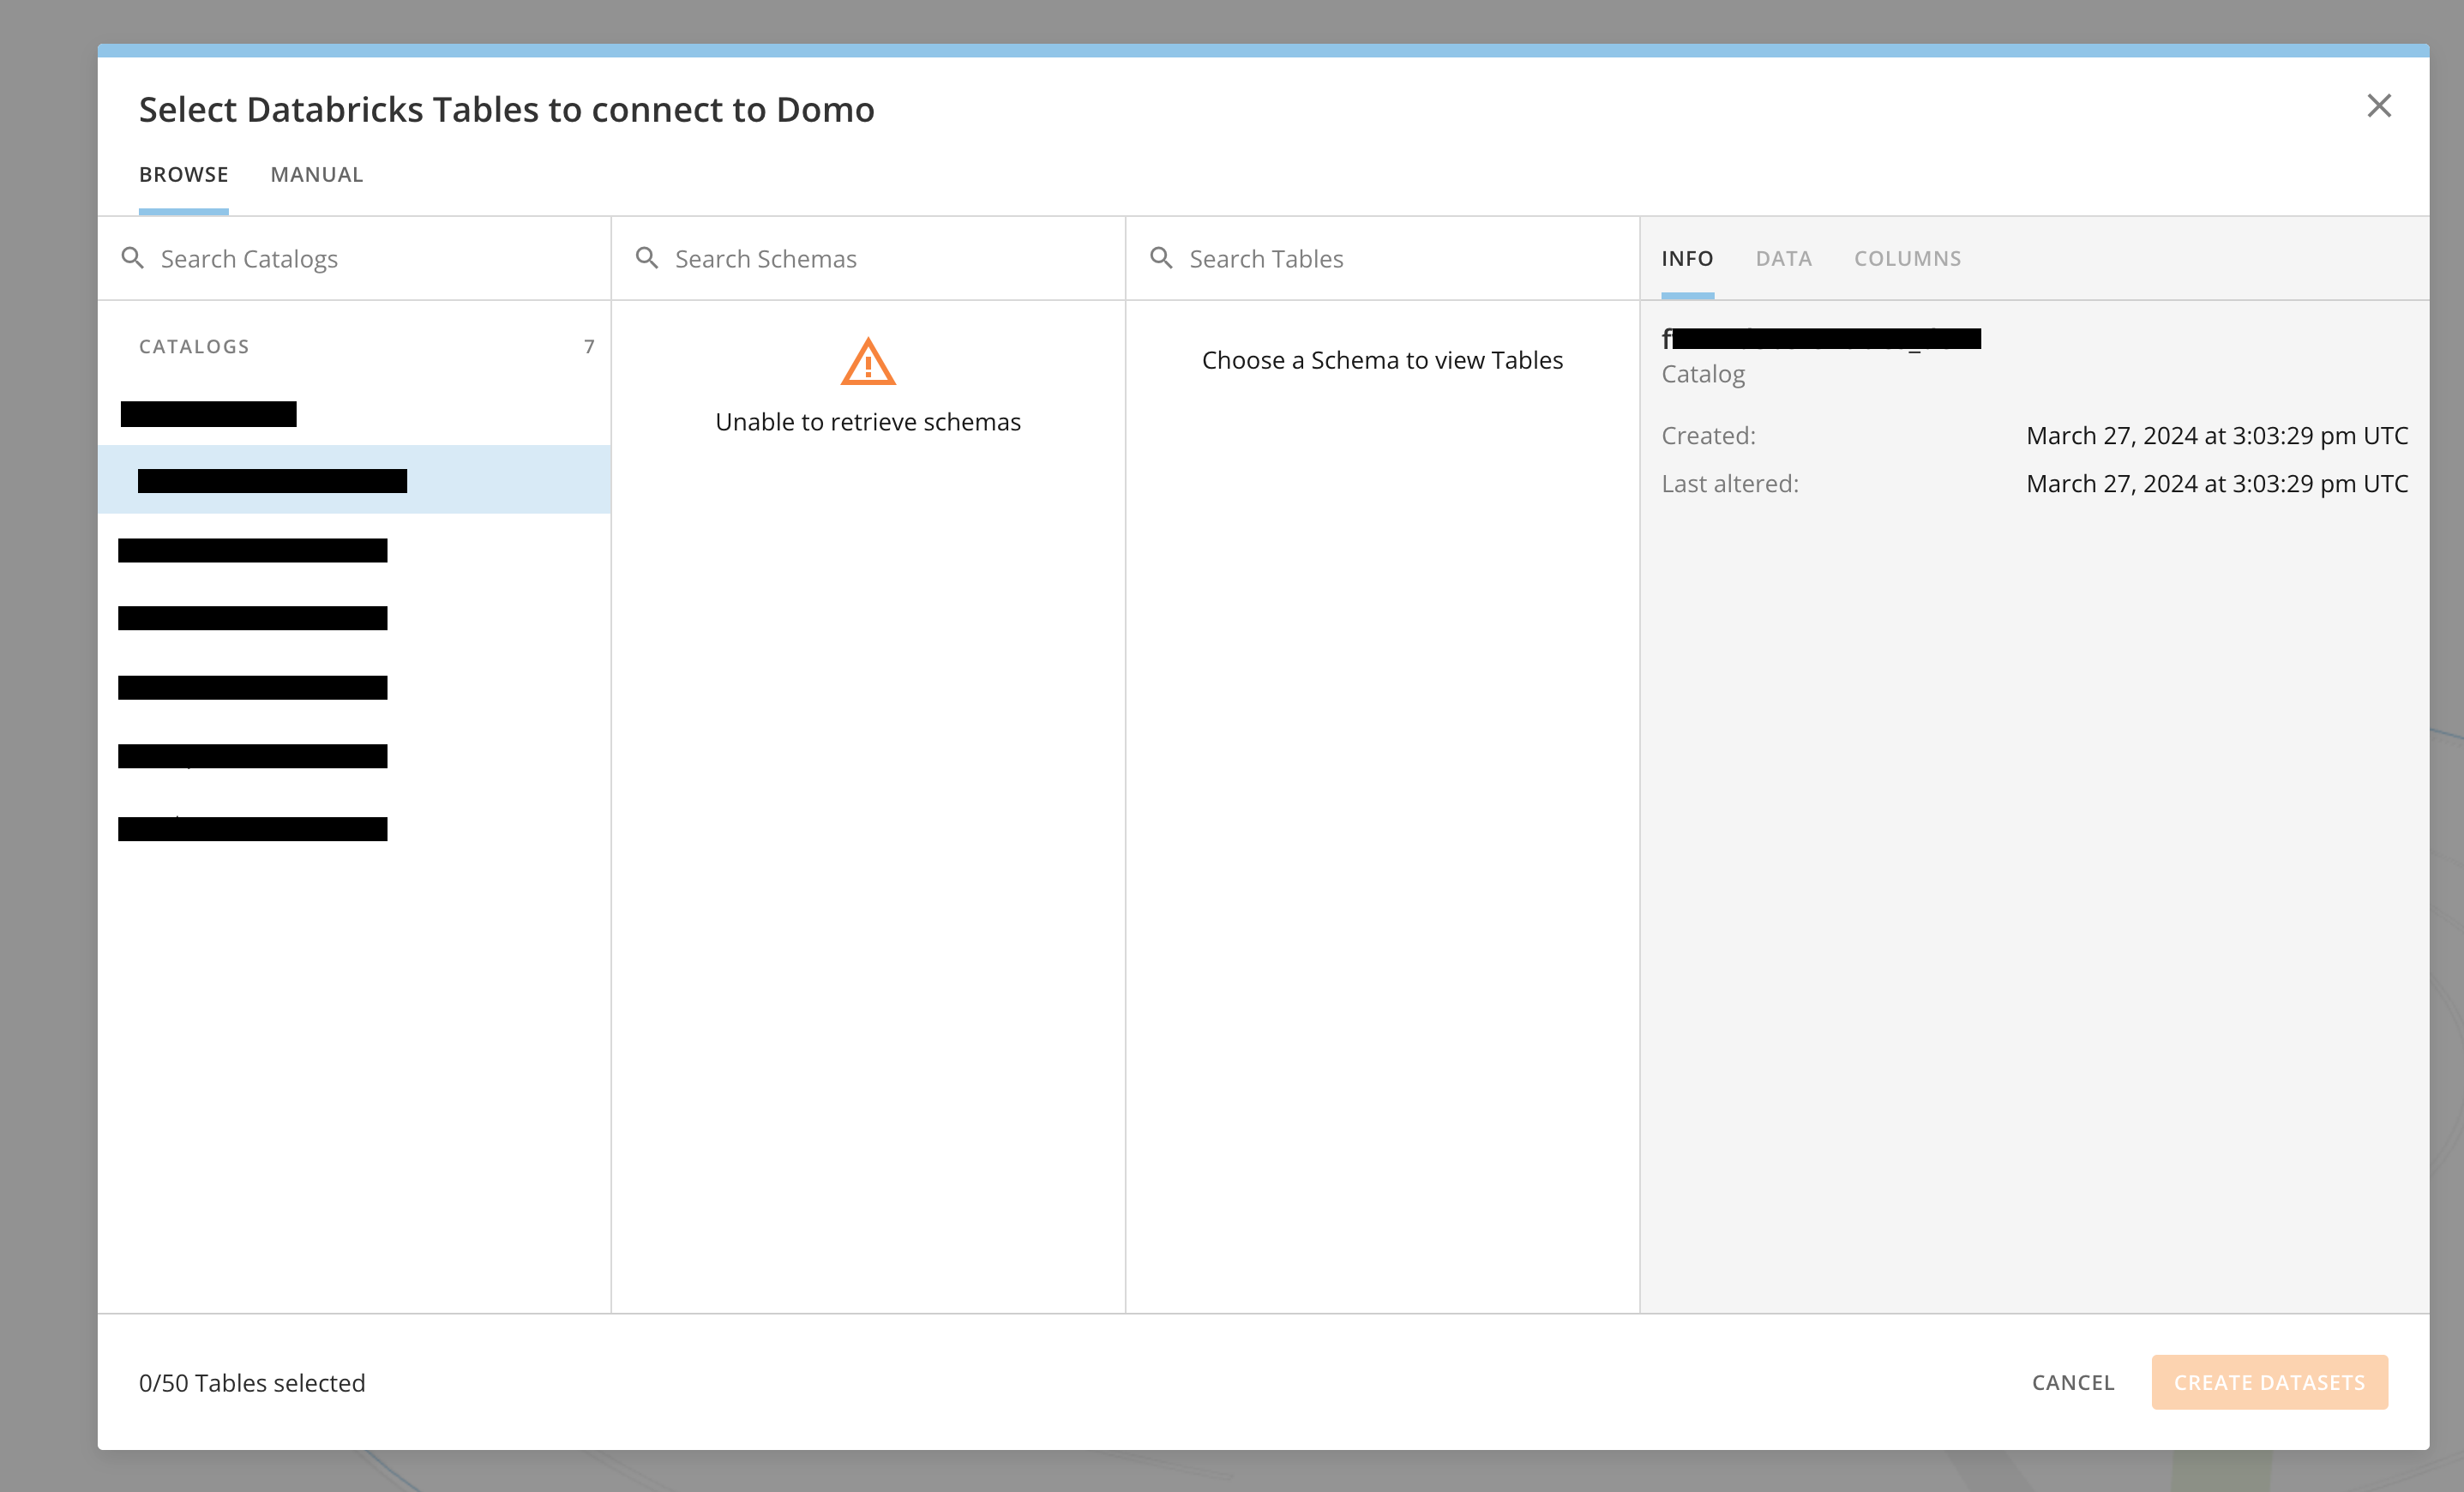Click the CATALOGS section header
2464x1492 pixels.
(193, 346)
